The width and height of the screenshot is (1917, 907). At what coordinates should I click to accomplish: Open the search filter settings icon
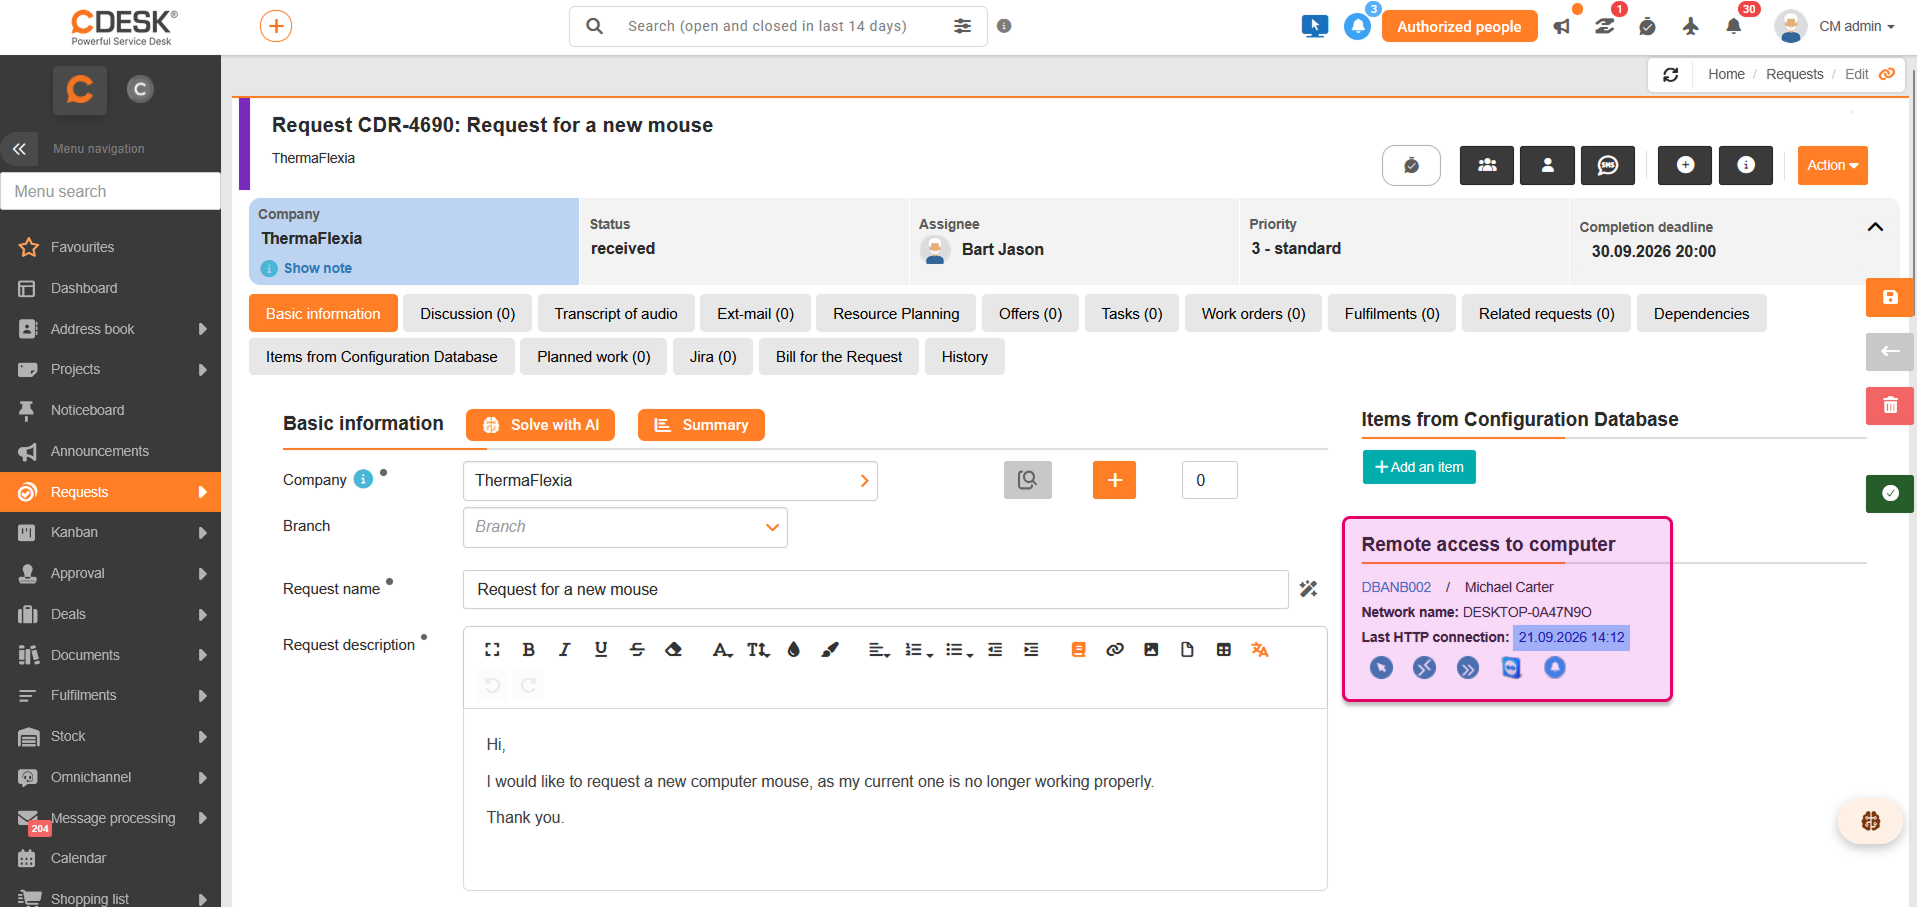[x=962, y=26]
